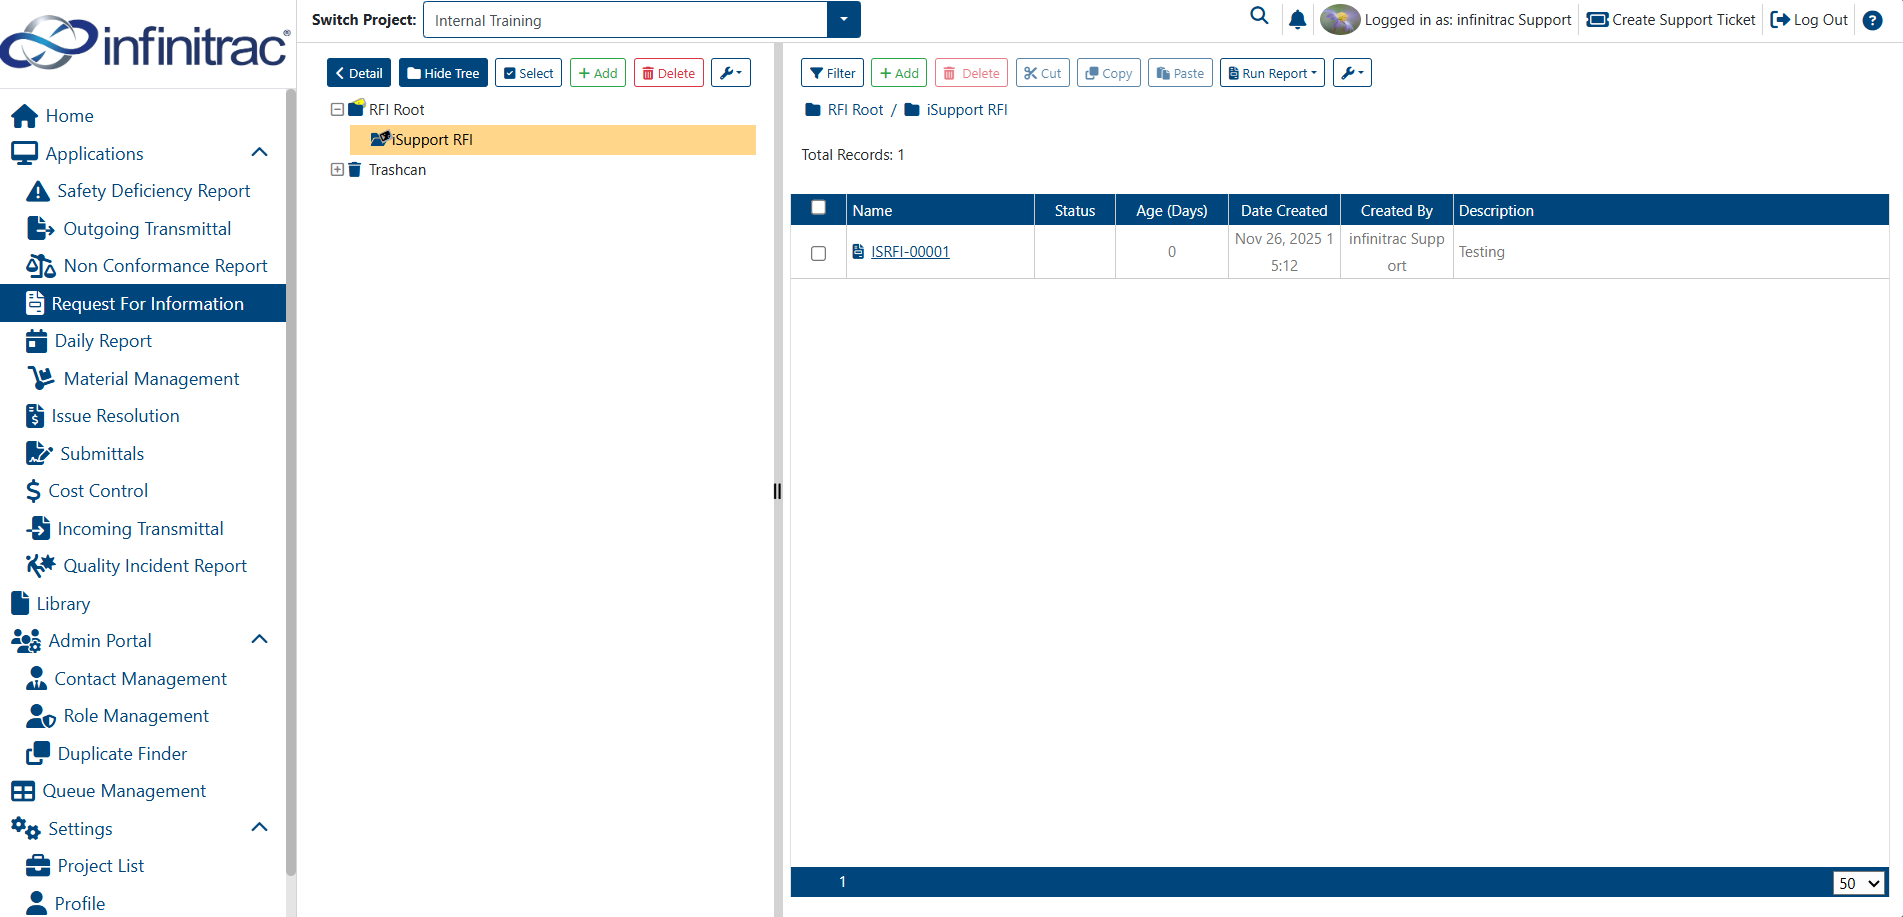Click the user avatar image
The width and height of the screenshot is (1903, 917).
click(1340, 19)
